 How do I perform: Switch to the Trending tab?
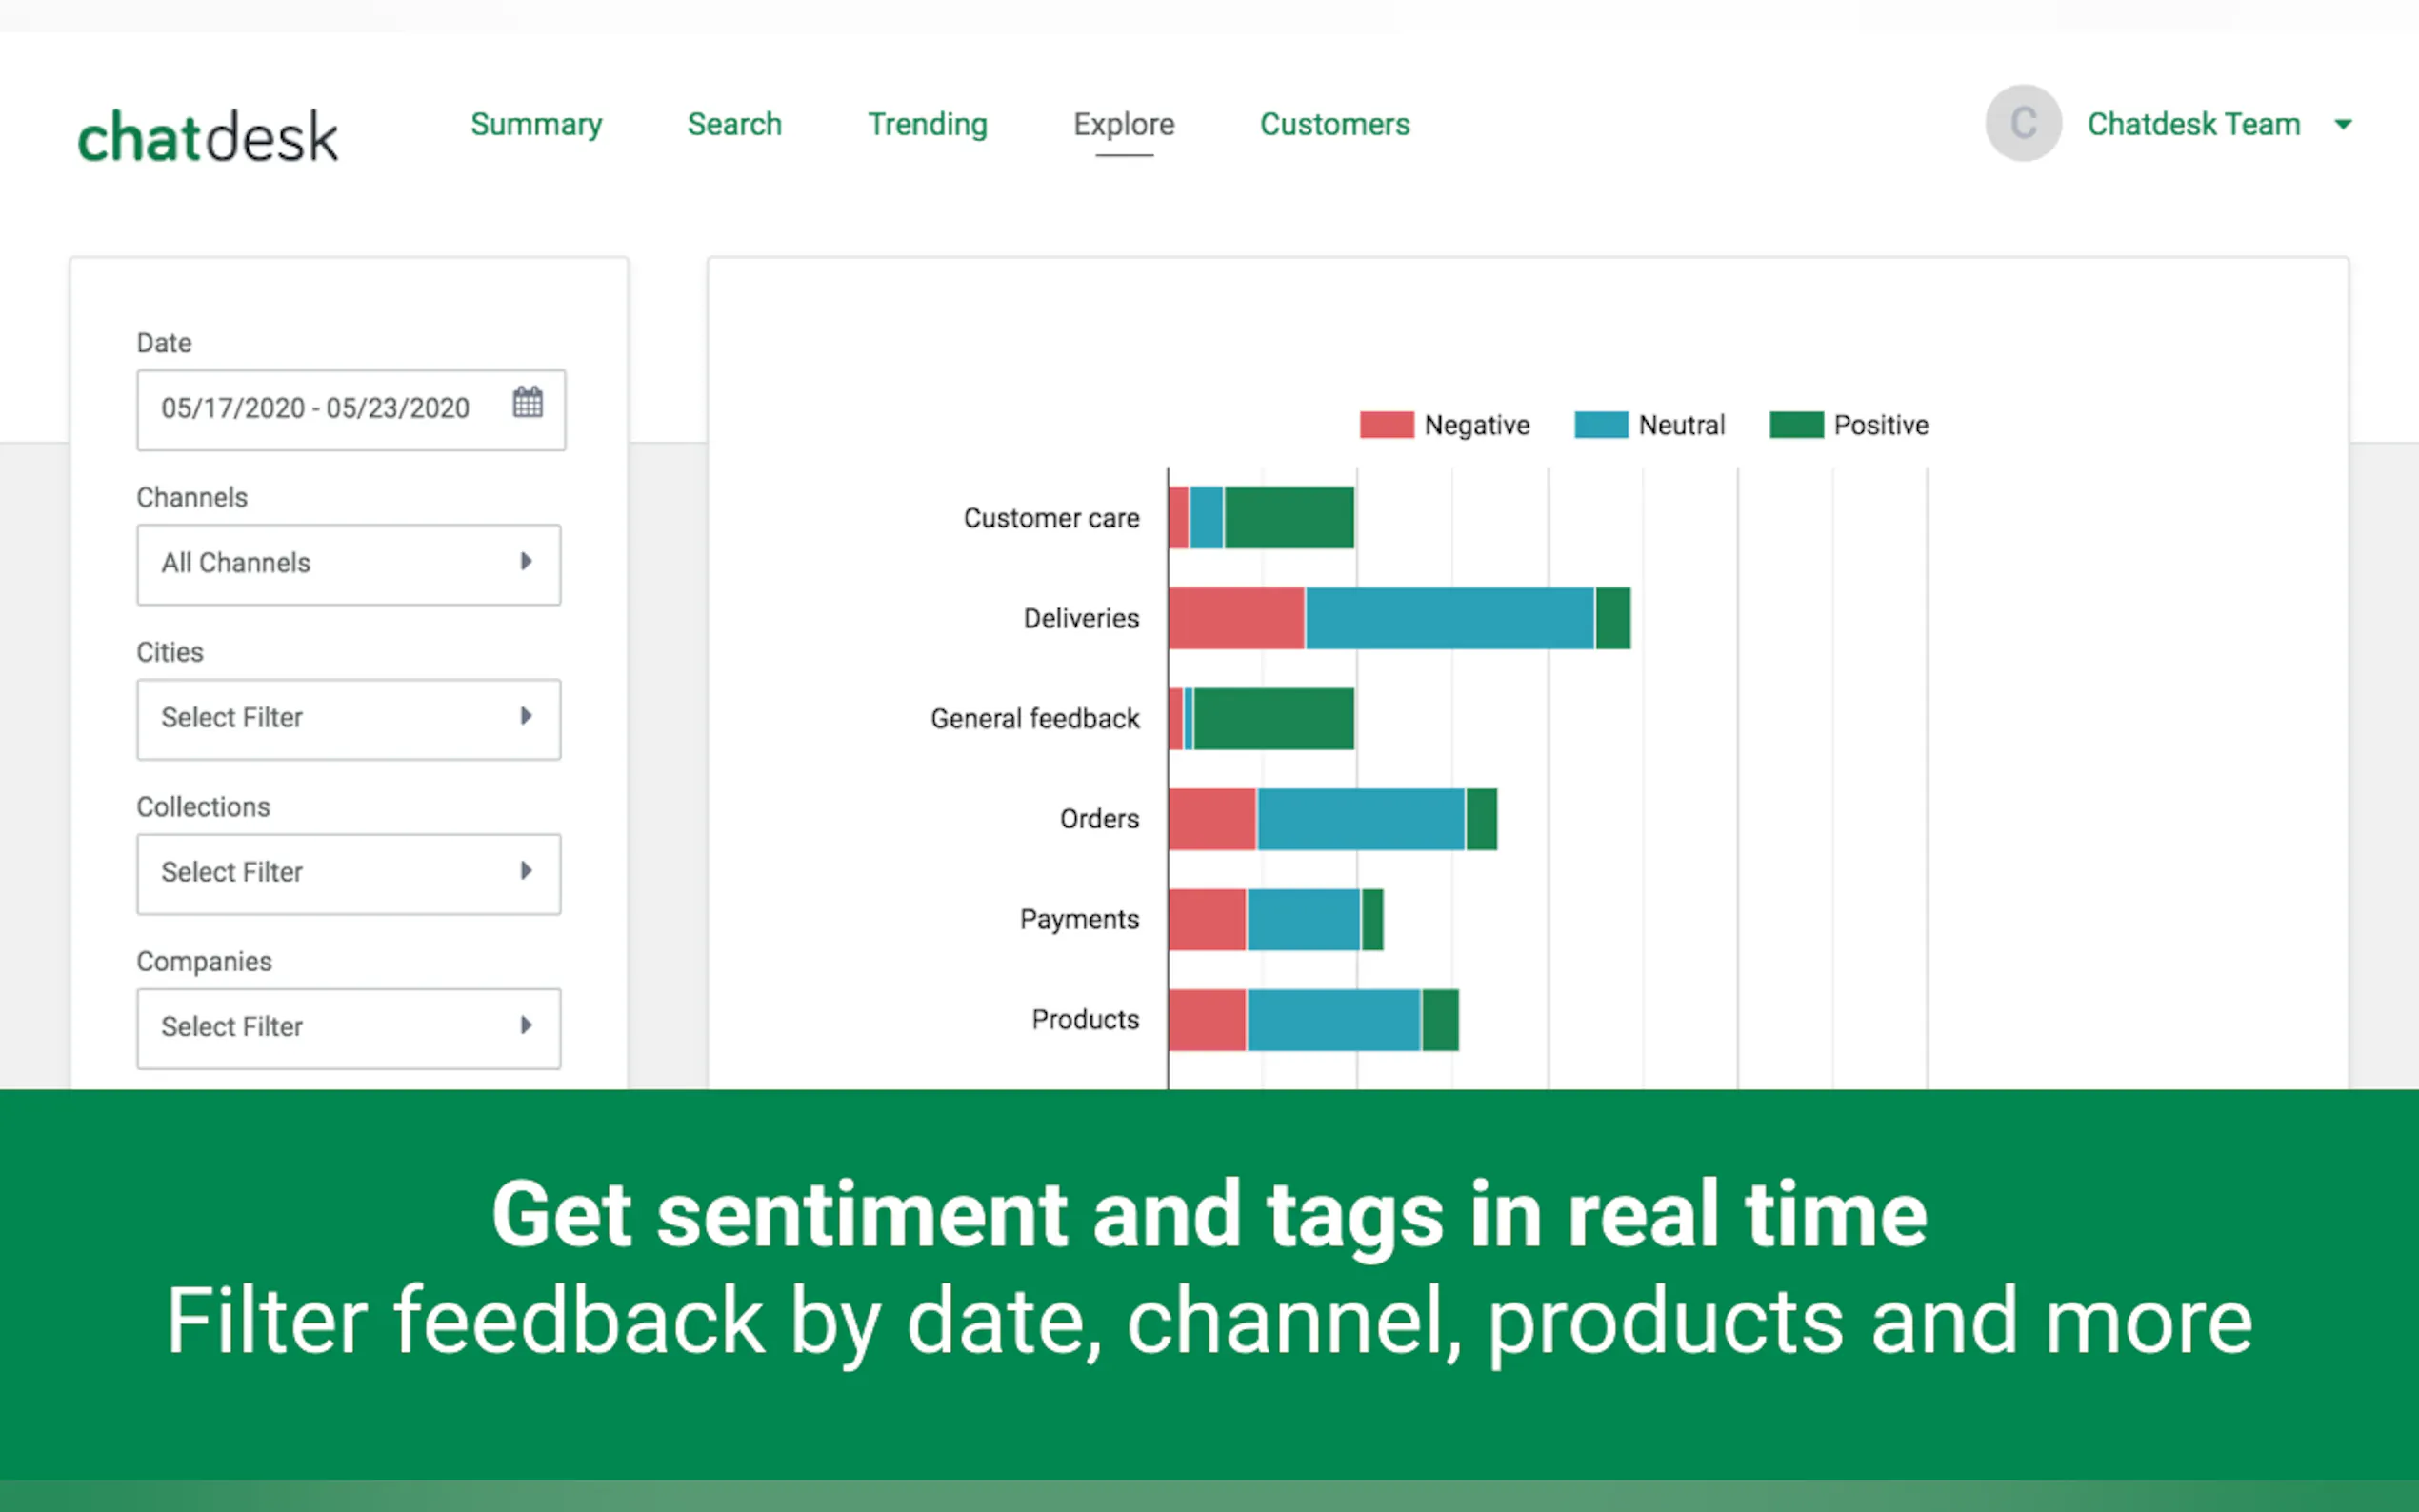(927, 124)
